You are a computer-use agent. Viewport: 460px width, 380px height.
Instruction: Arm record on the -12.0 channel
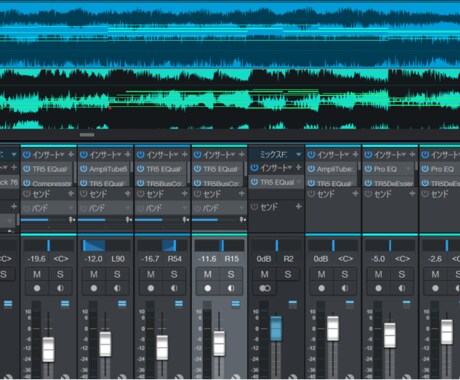pos(94,288)
